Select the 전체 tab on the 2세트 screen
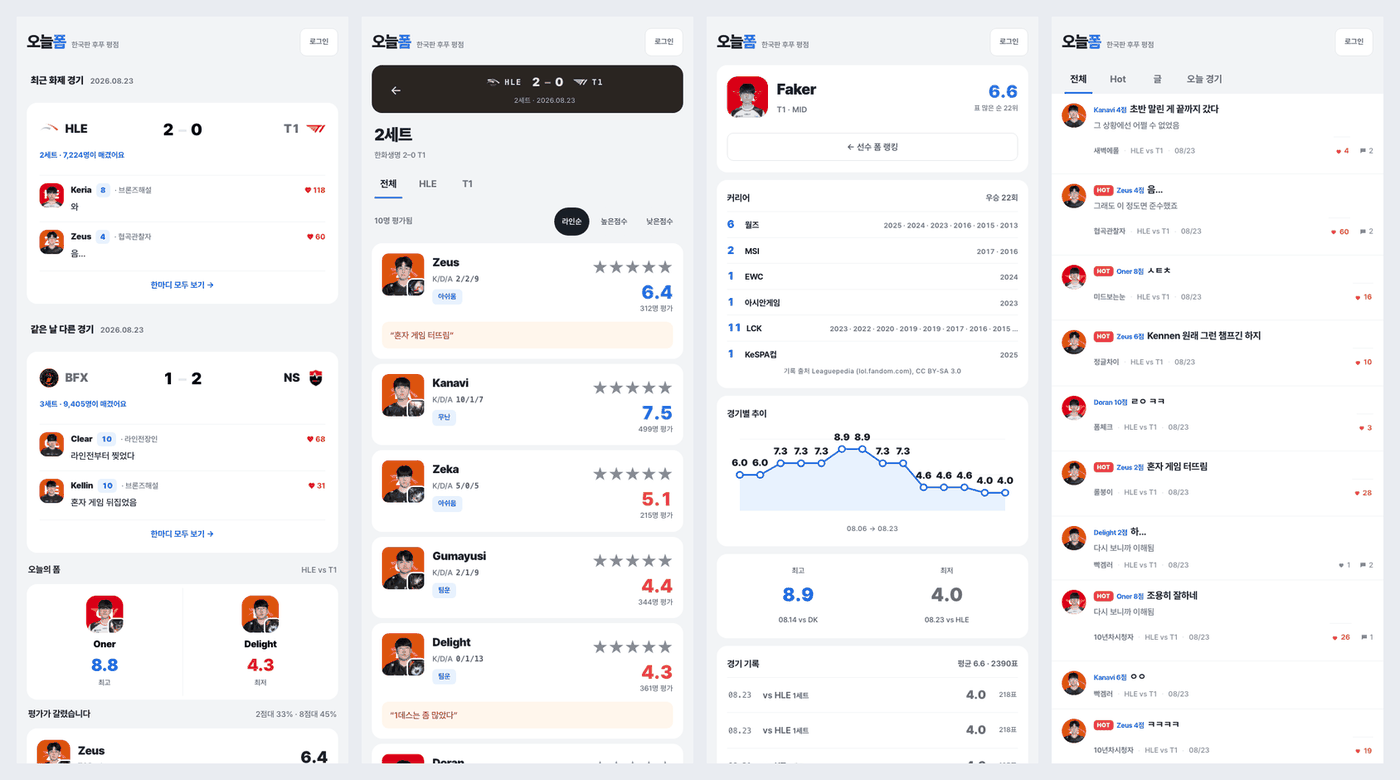The height and width of the screenshot is (780, 1400). tap(388, 184)
